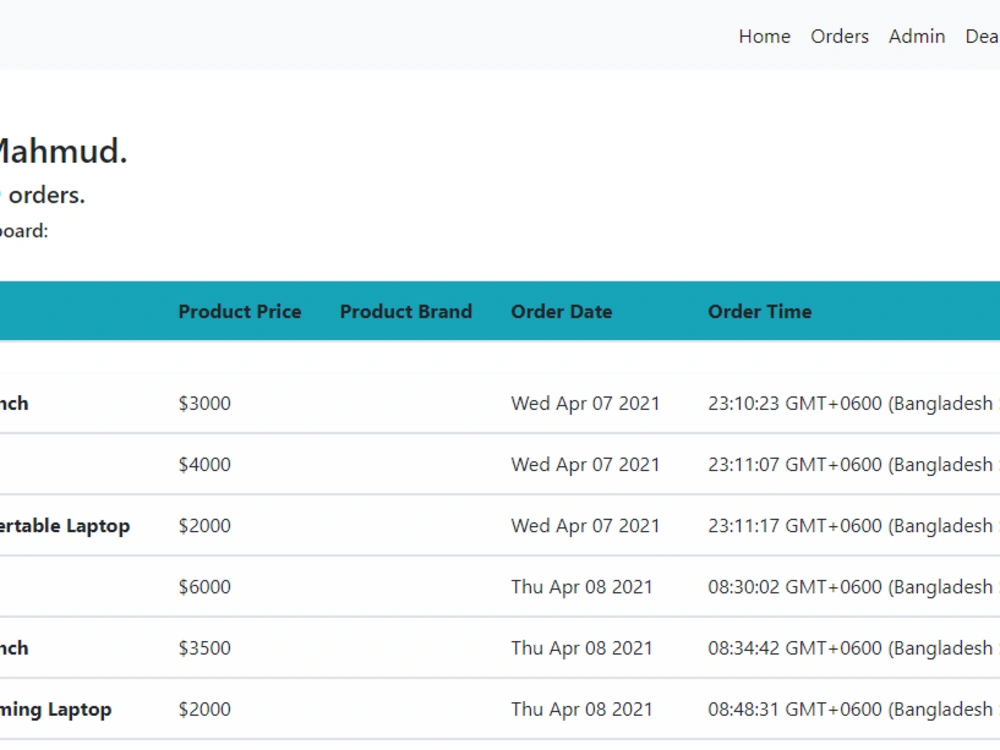Click the 08:48:31 GMT+0600 time cell
The width and height of the screenshot is (1000, 750).
click(854, 709)
